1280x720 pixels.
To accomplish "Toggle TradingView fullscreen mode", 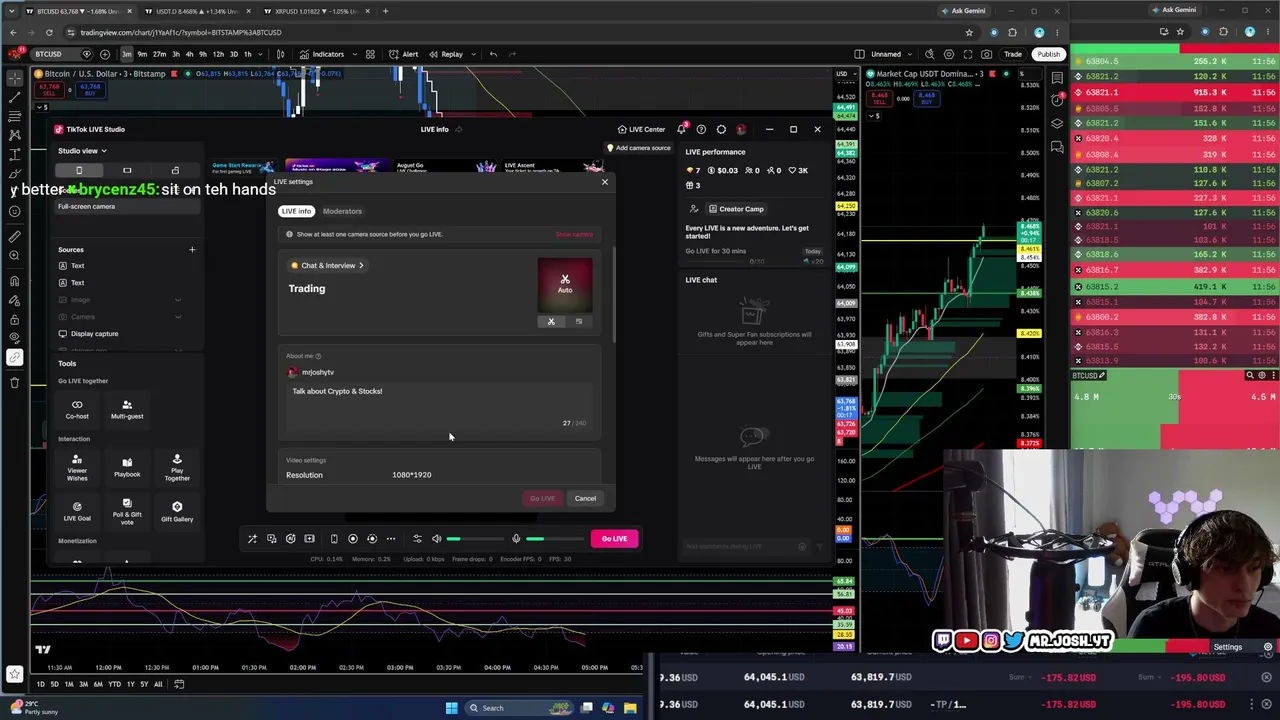I will 968,54.
